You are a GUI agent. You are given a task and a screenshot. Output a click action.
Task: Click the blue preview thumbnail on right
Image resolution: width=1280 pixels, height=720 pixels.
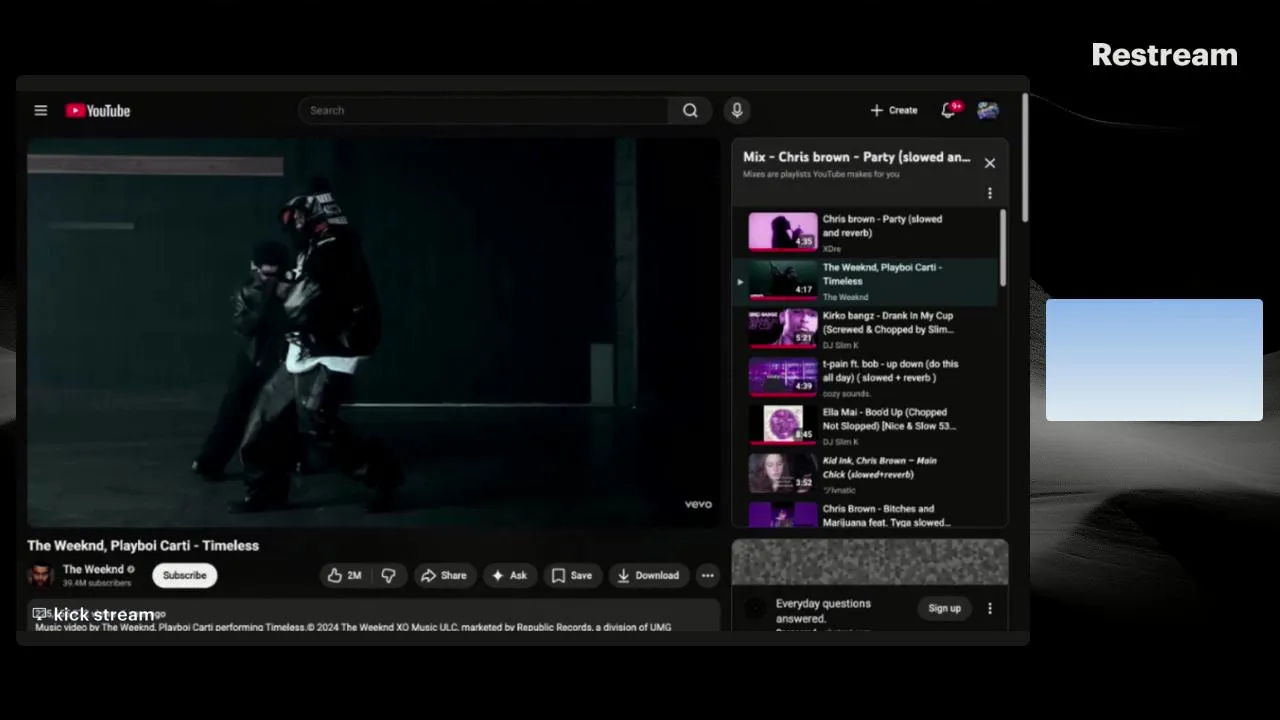pos(1154,360)
